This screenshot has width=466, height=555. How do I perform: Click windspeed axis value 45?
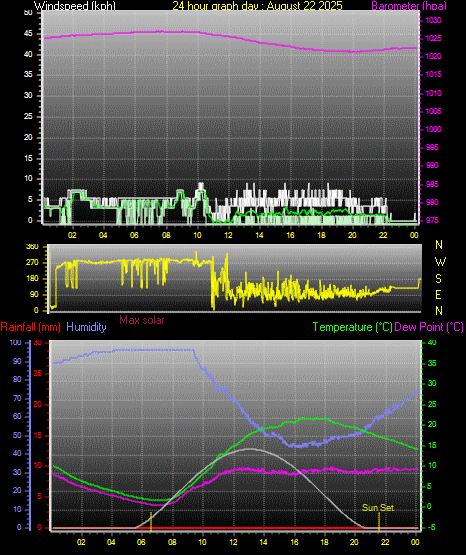click(28, 34)
